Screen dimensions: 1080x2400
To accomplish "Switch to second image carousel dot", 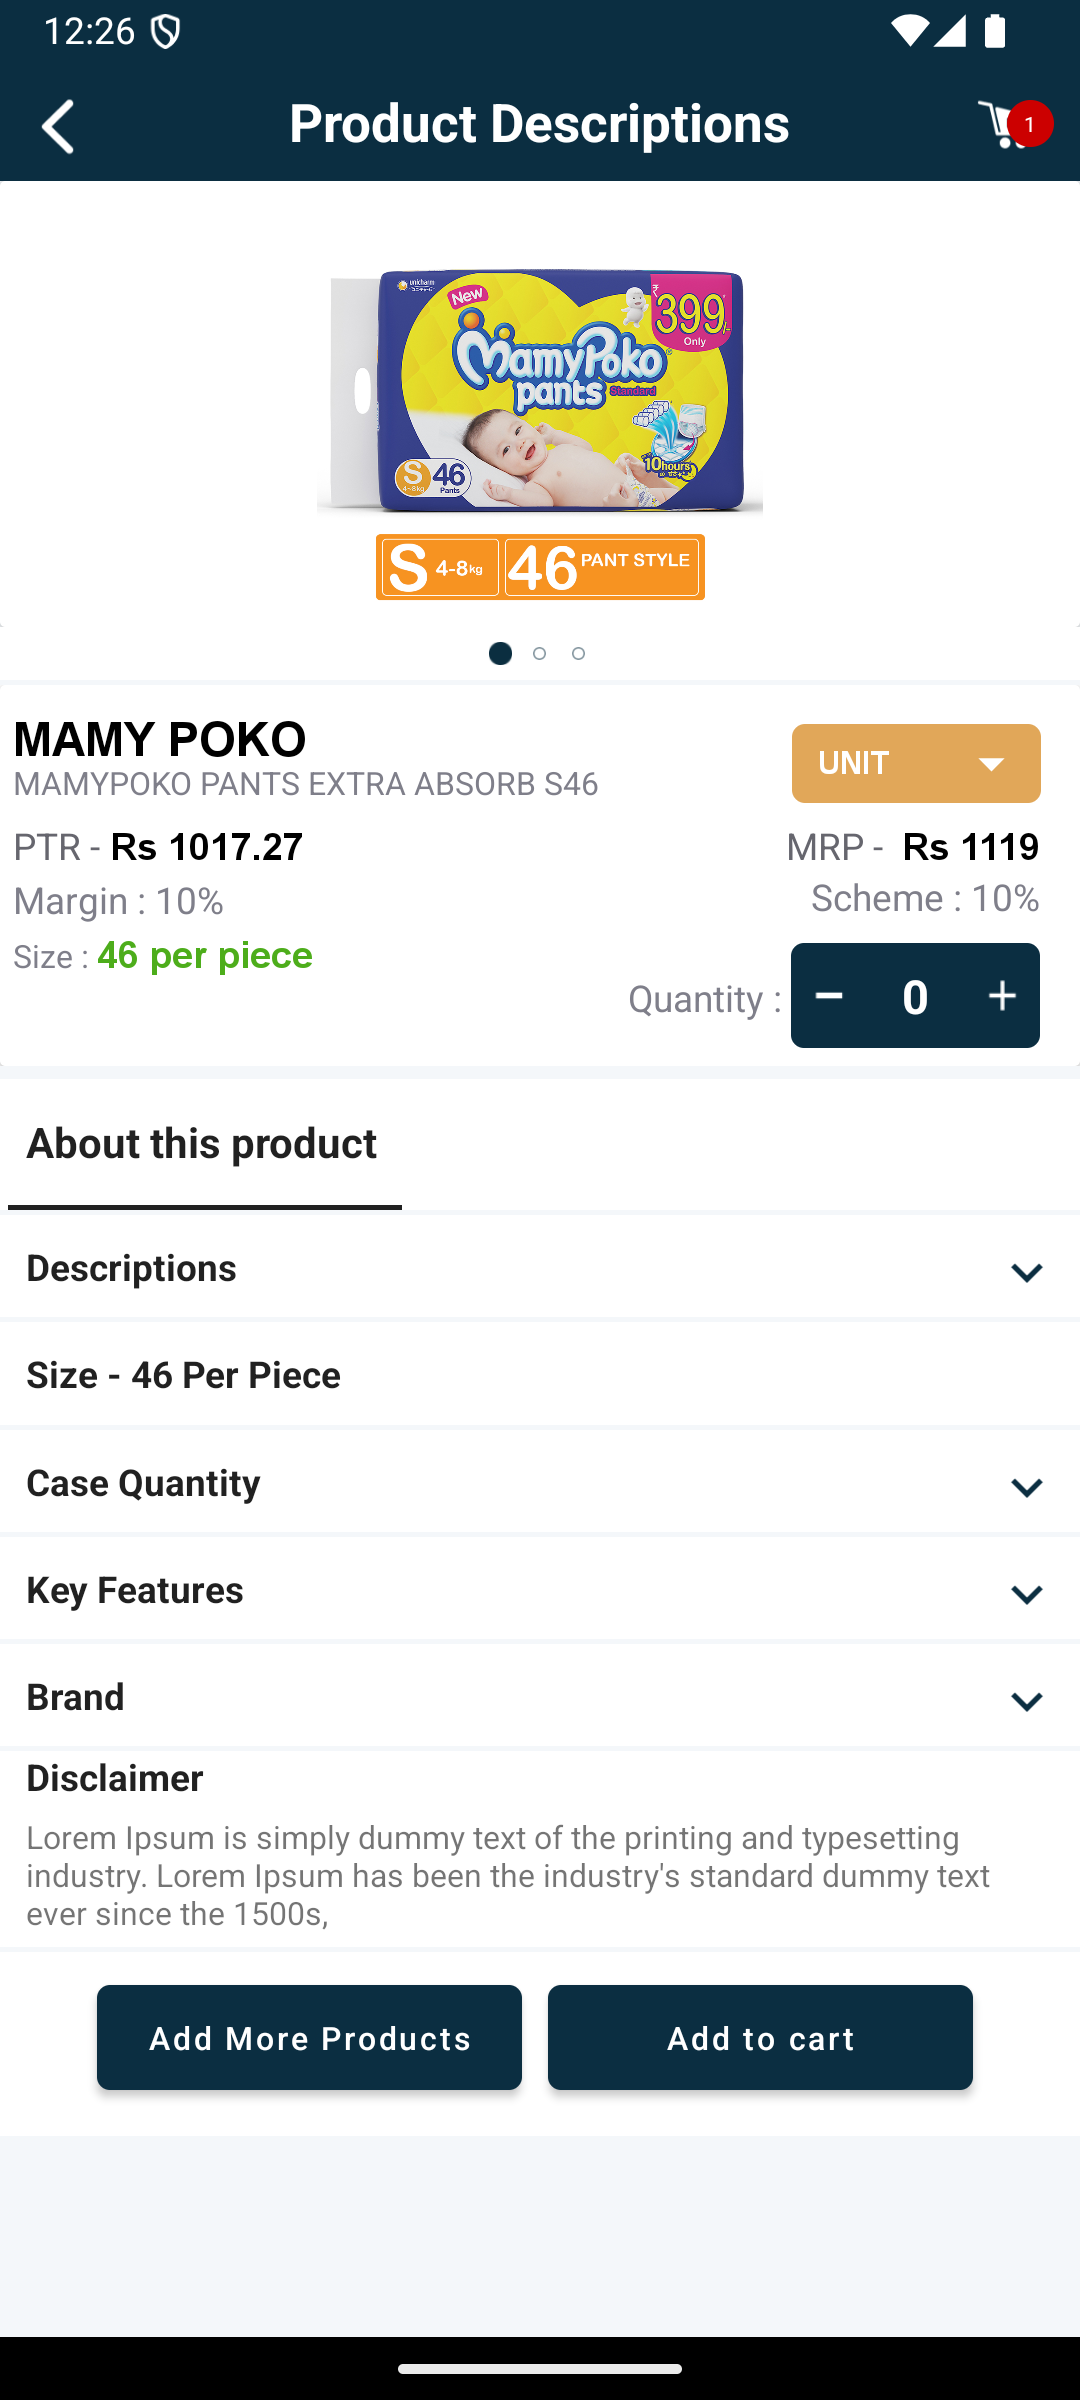I will tap(539, 653).
